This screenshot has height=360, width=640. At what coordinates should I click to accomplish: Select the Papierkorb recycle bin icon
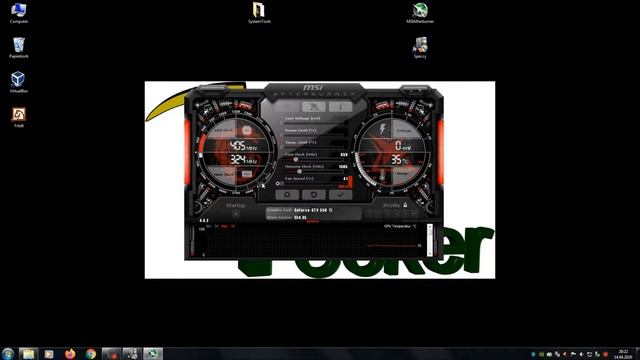point(18,48)
